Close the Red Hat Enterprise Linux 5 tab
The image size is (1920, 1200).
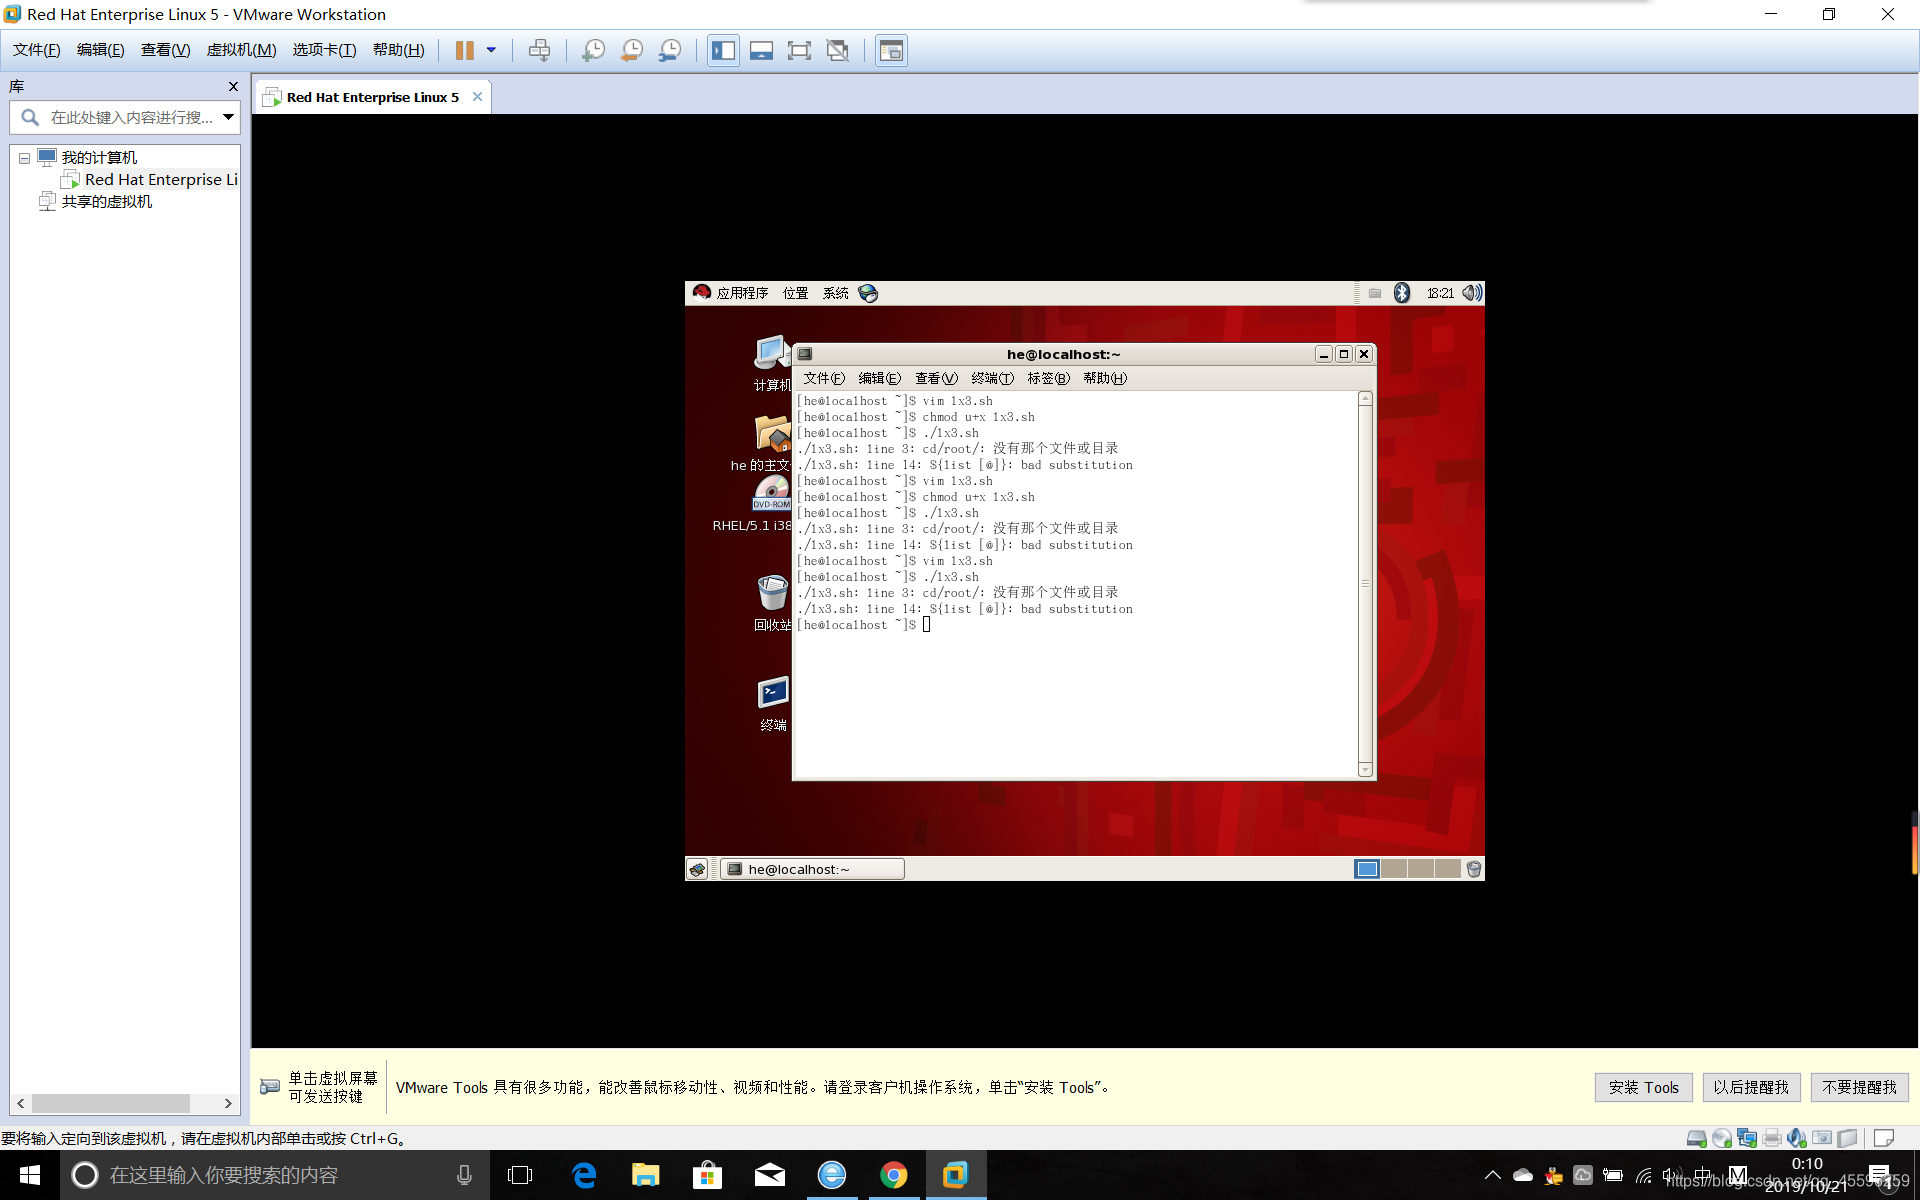[477, 97]
